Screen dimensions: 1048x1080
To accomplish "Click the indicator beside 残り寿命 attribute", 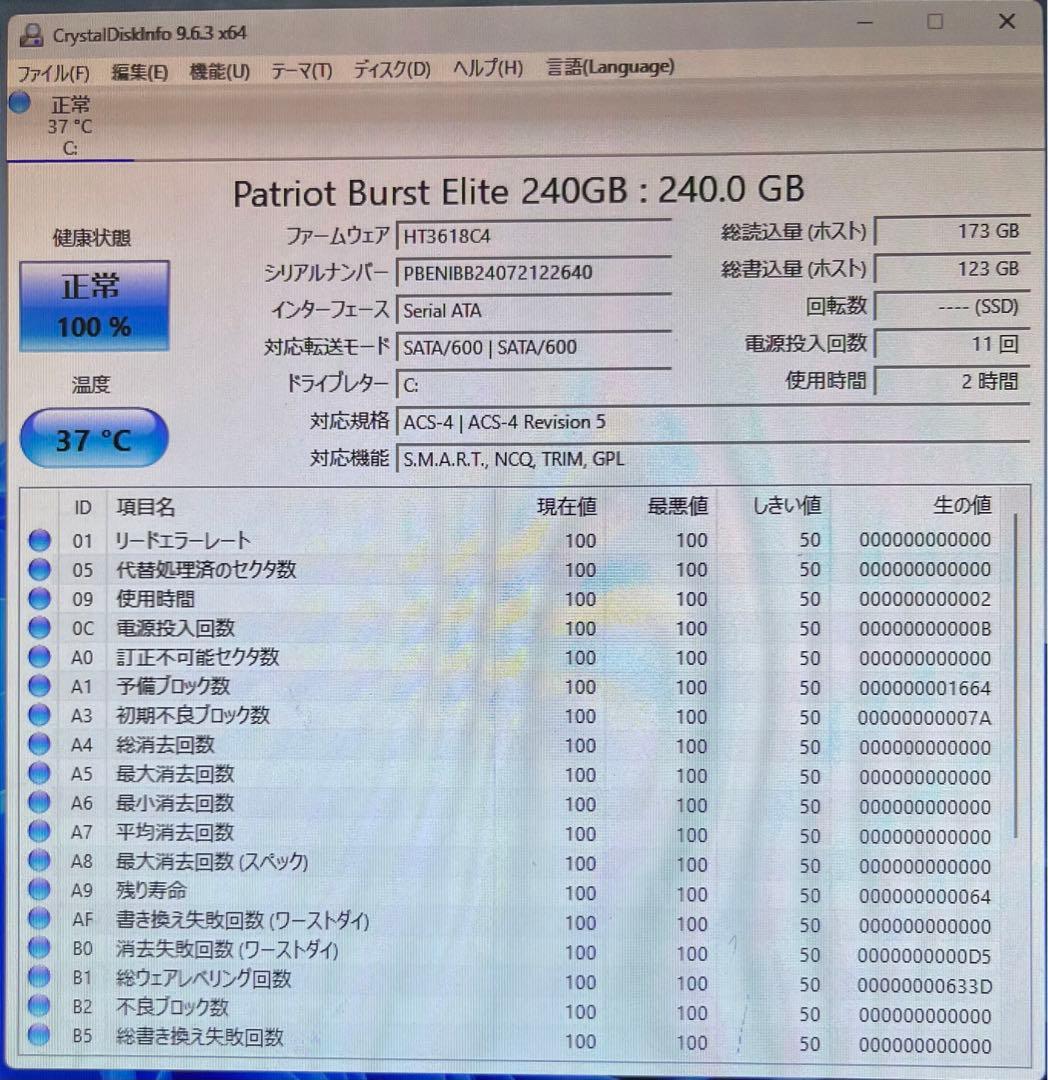I will [39, 892].
